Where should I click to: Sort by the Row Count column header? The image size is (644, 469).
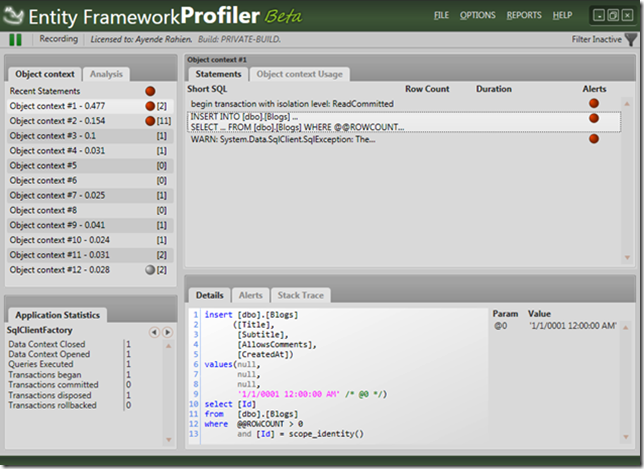tap(427, 89)
